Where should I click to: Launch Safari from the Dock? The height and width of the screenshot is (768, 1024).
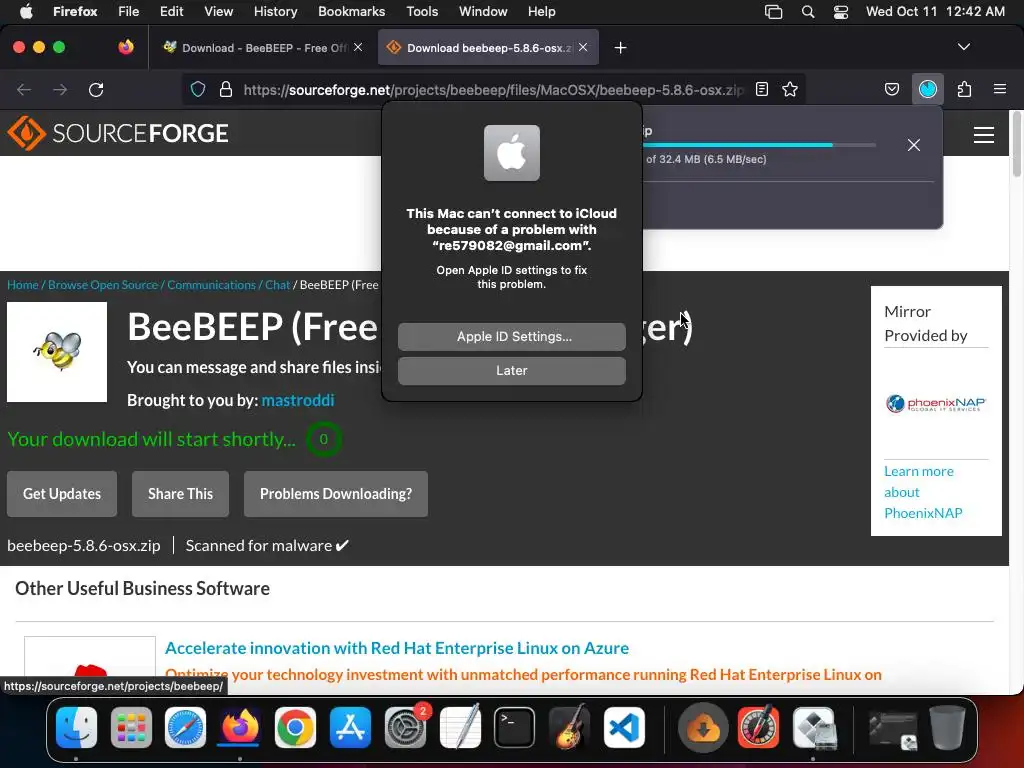pyautogui.click(x=185, y=728)
